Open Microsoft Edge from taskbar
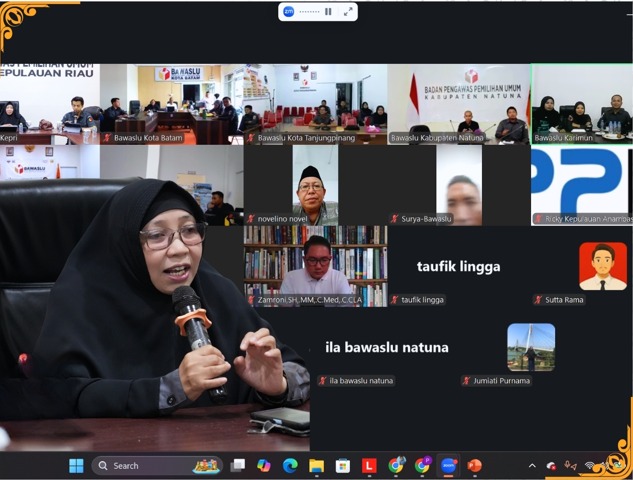This screenshot has width=633, height=480. pos(290,465)
